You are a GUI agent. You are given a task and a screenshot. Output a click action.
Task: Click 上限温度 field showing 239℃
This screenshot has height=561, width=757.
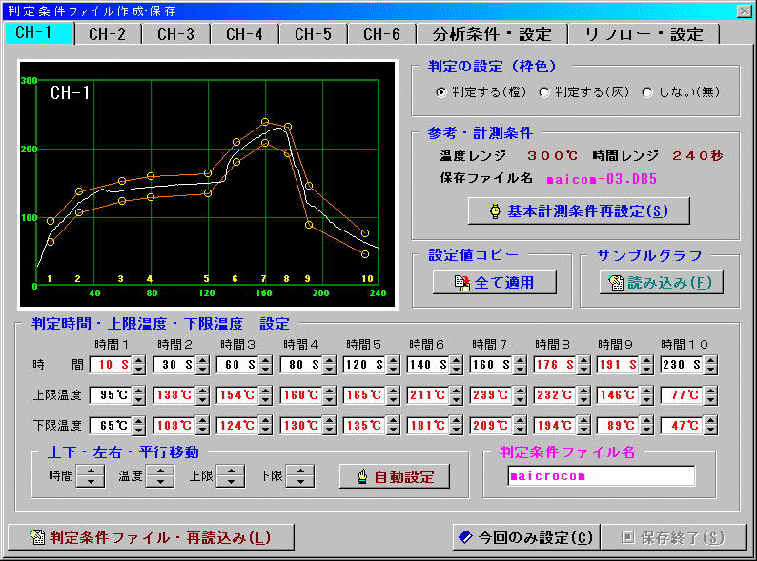491,395
